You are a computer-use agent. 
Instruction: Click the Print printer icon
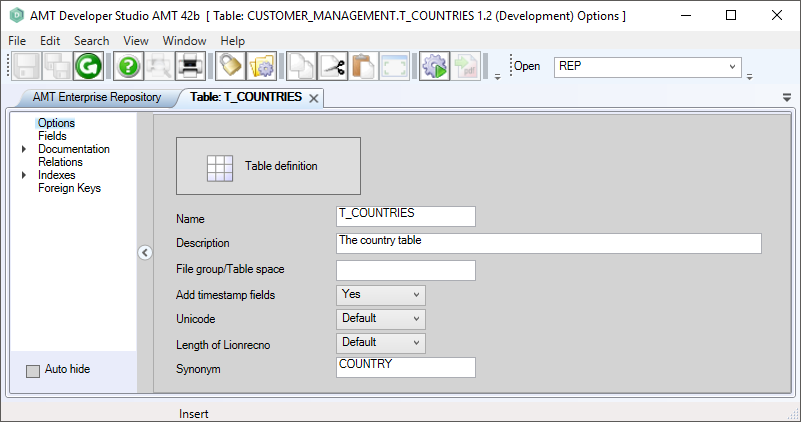[190, 66]
